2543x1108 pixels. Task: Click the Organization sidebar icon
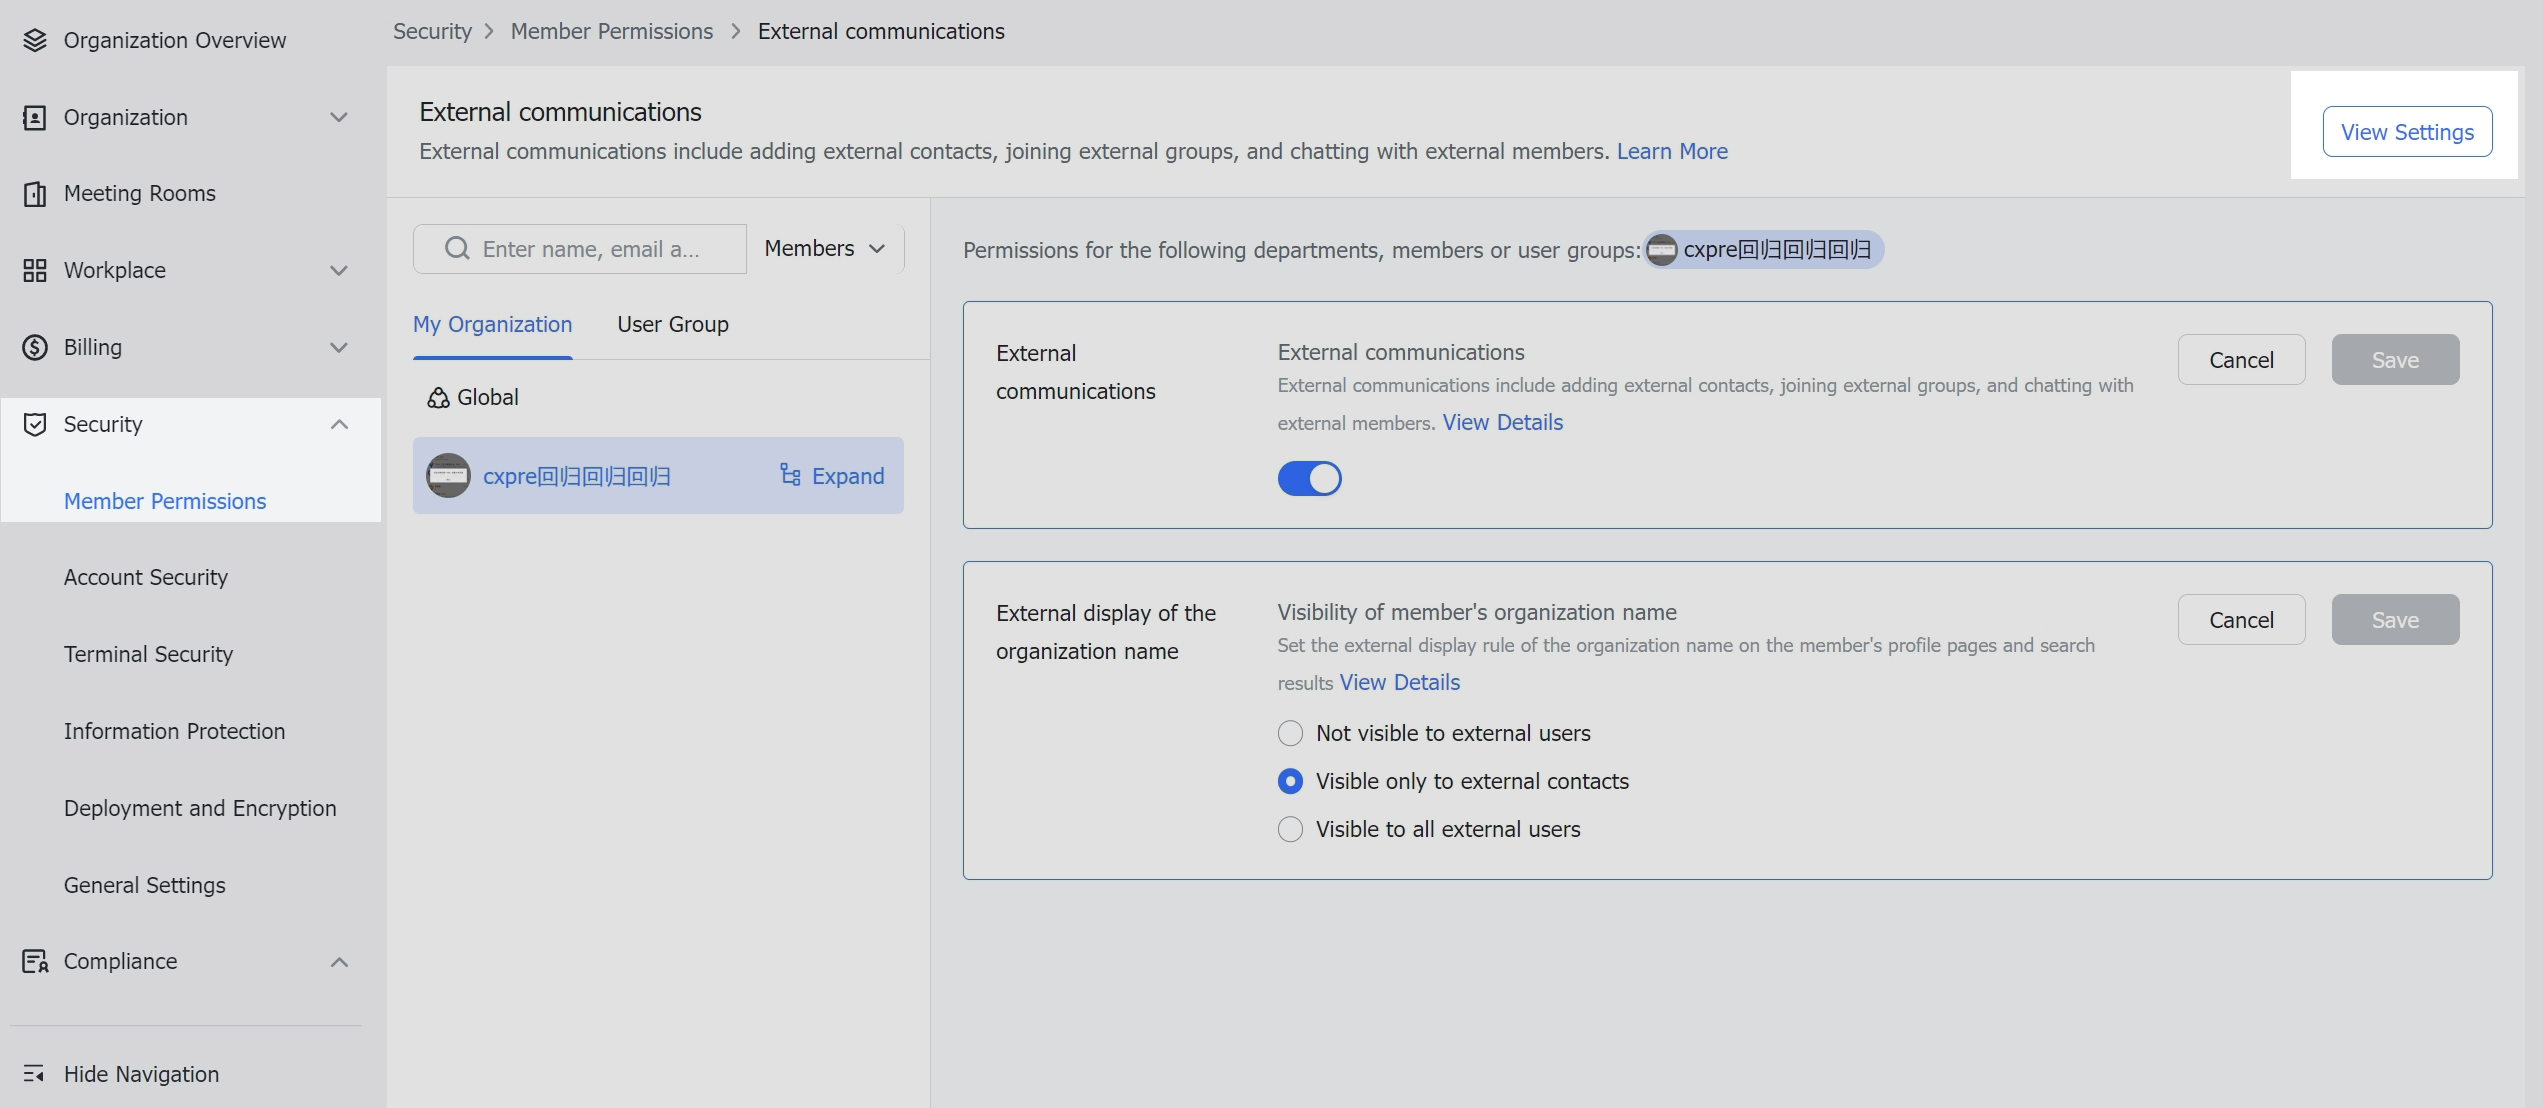pos(33,117)
